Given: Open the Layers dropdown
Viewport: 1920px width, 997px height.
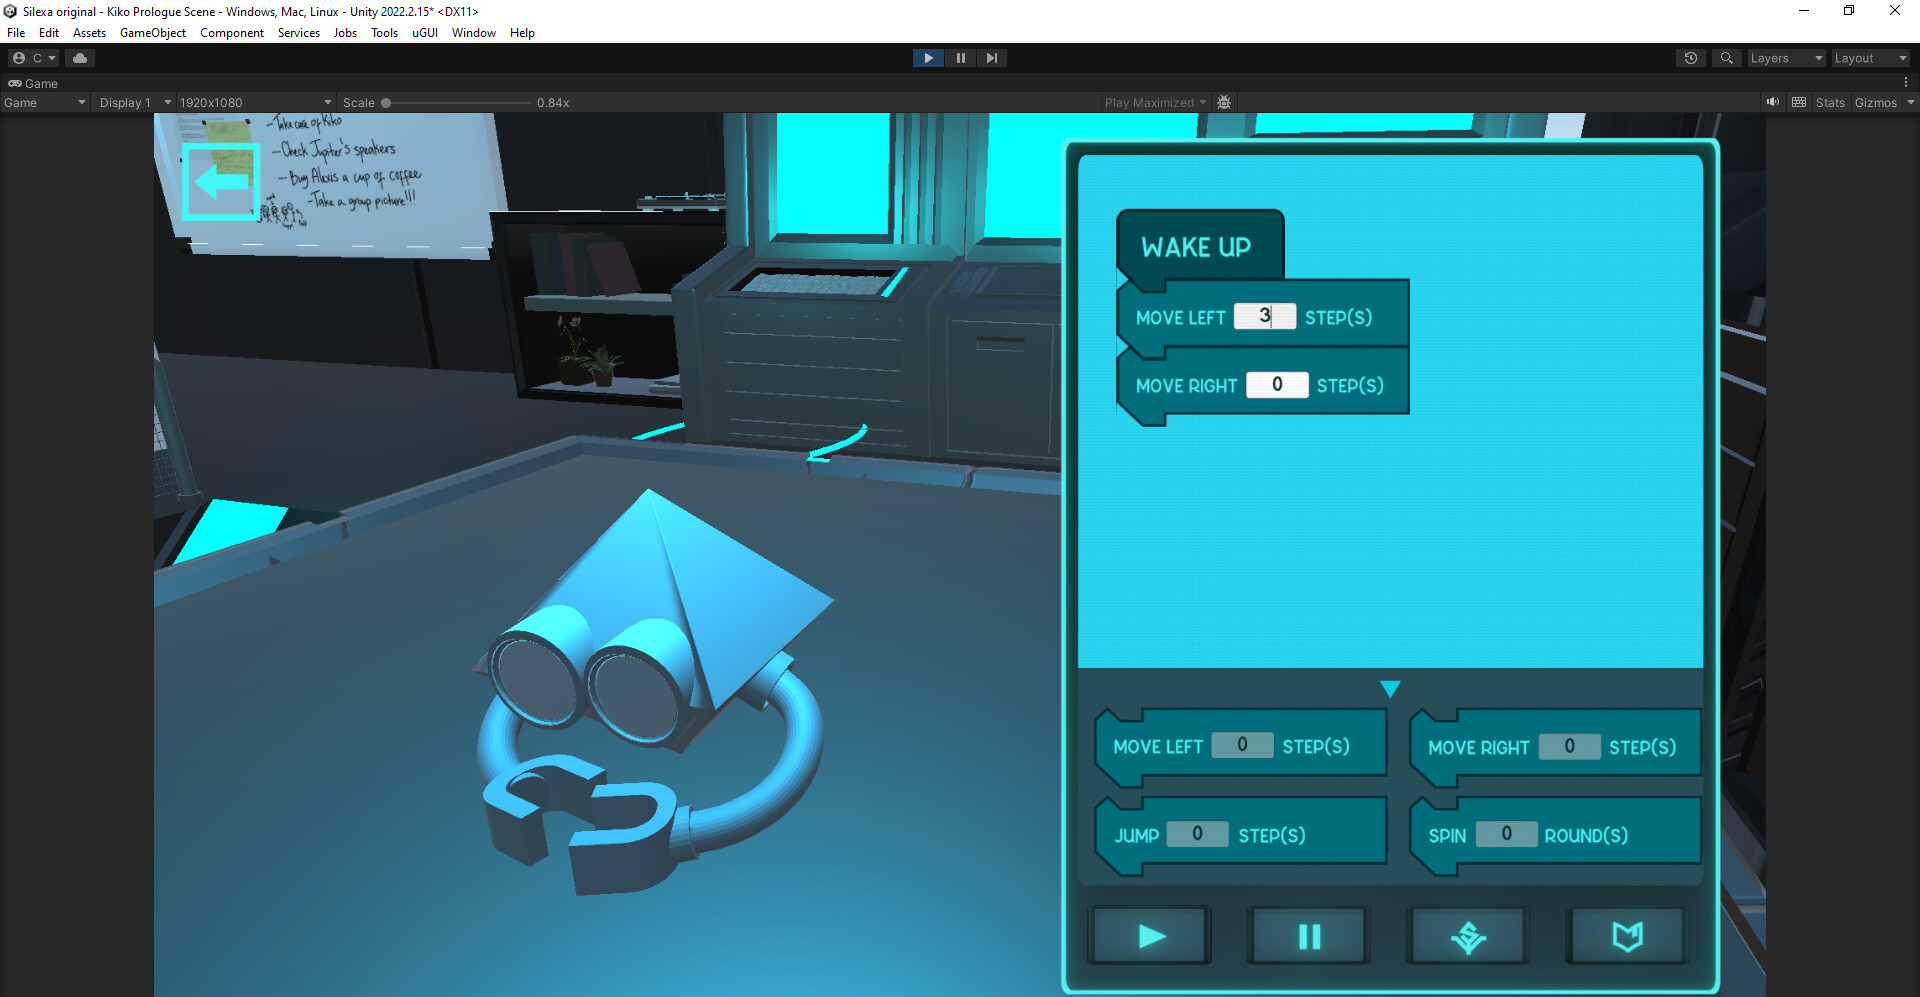Looking at the screenshot, I should [1786, 58].
